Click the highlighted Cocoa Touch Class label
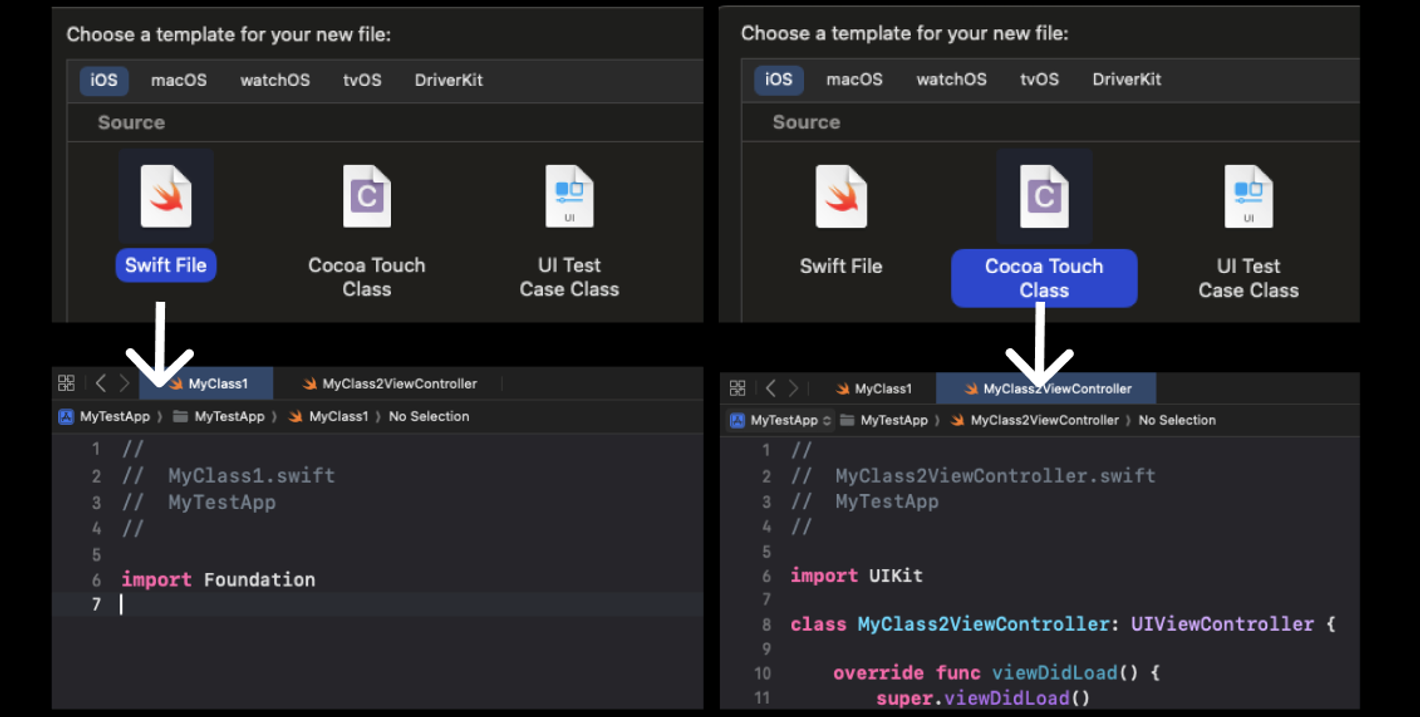 [1044, 278]
